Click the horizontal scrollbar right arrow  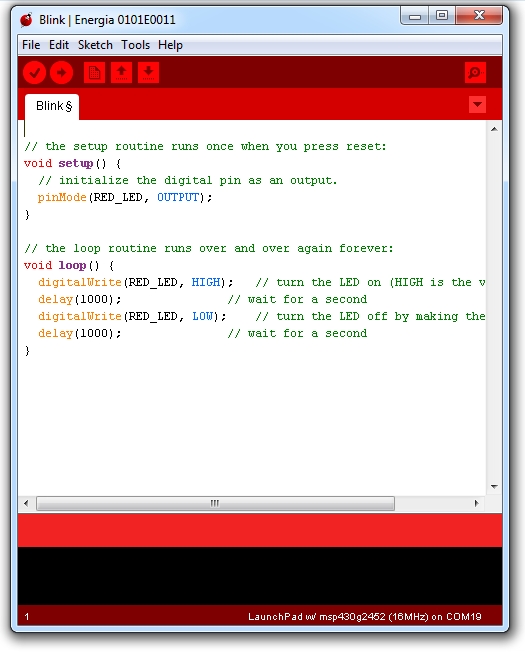coord(477,503)
